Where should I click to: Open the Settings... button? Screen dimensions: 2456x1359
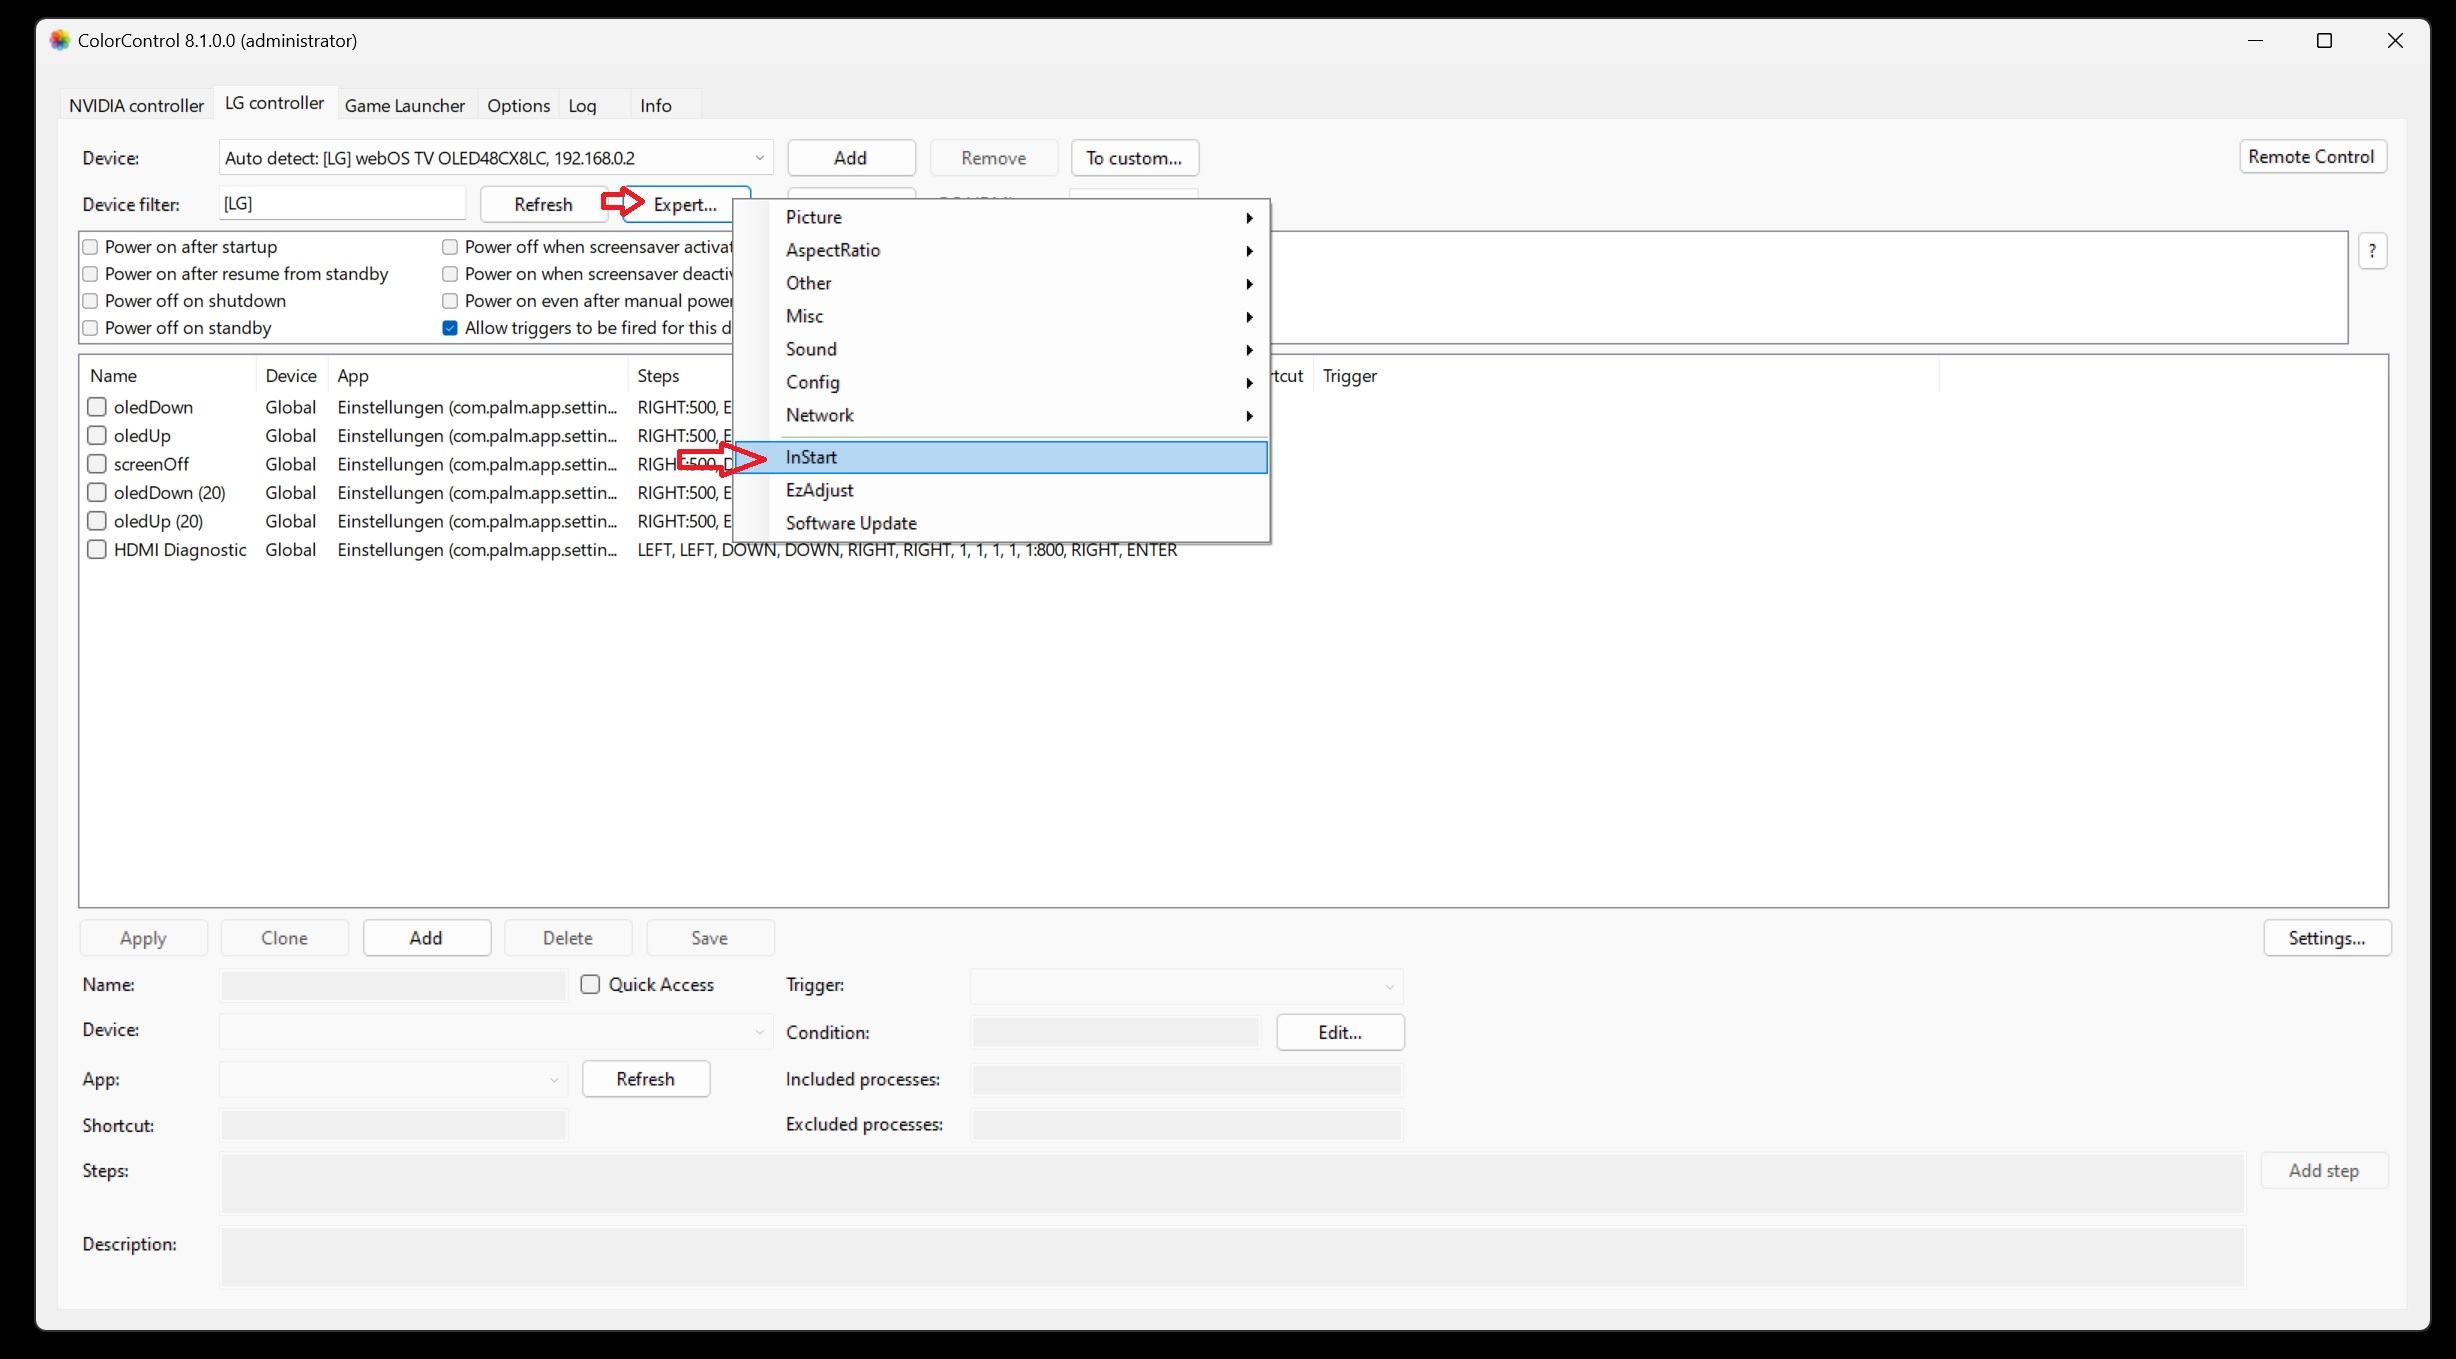(2327, 938)
